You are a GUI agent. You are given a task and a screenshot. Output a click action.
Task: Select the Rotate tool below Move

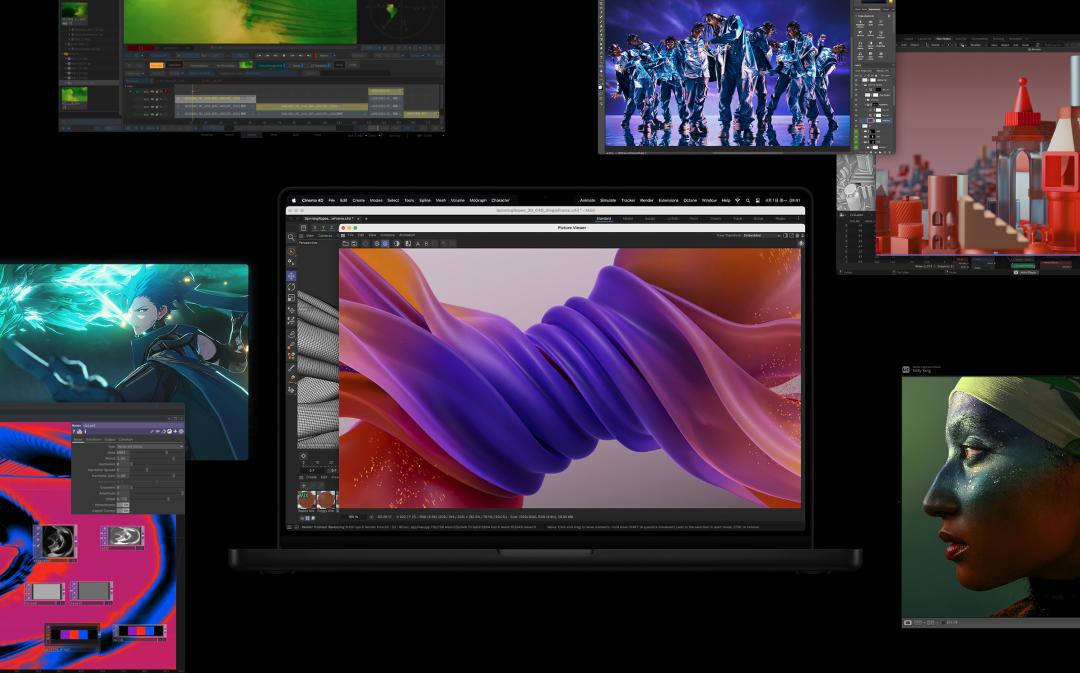click(291, 287)
